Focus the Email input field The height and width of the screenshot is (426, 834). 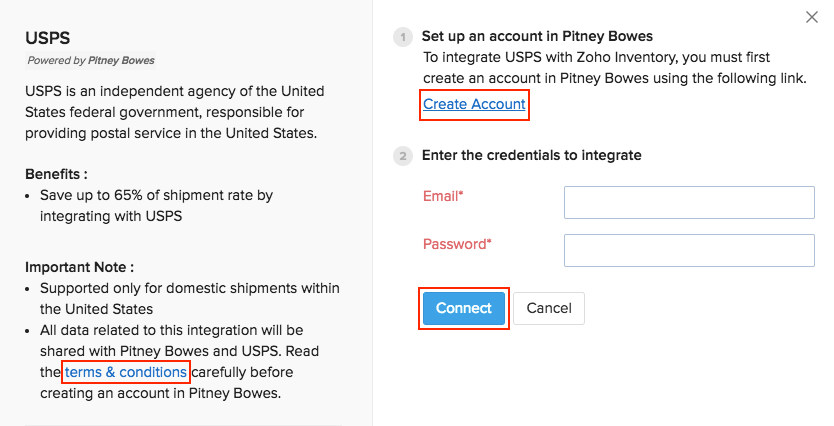(689, 202)
